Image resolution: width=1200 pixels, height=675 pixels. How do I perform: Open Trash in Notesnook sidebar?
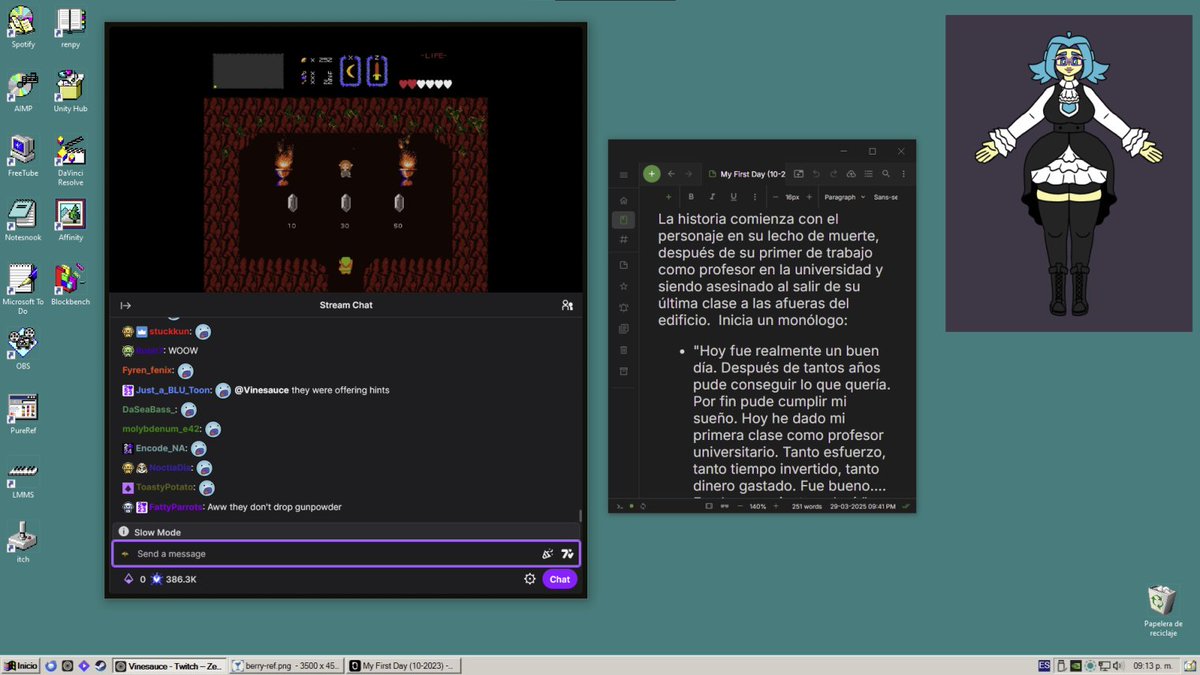(624, 349)
